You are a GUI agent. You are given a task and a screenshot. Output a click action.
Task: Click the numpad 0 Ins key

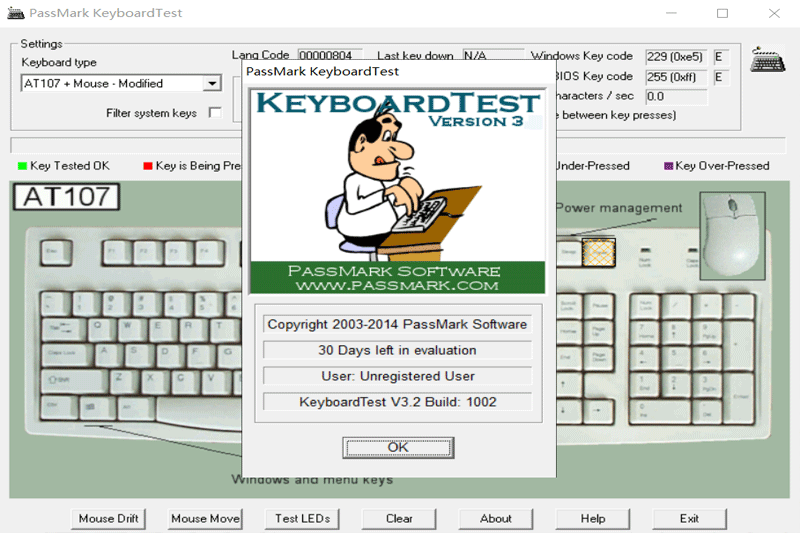tap(661, 411)
